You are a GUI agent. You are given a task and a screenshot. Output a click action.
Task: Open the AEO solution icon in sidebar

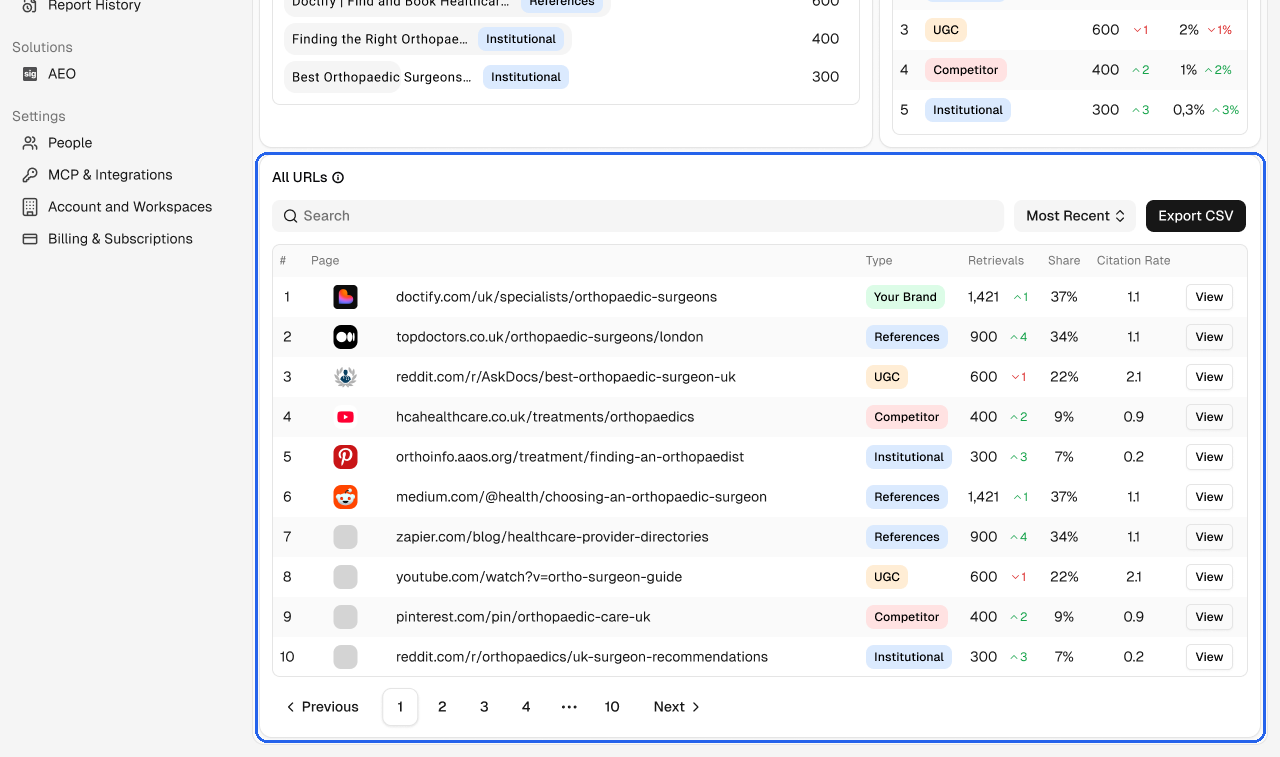[x=30, y=74]
